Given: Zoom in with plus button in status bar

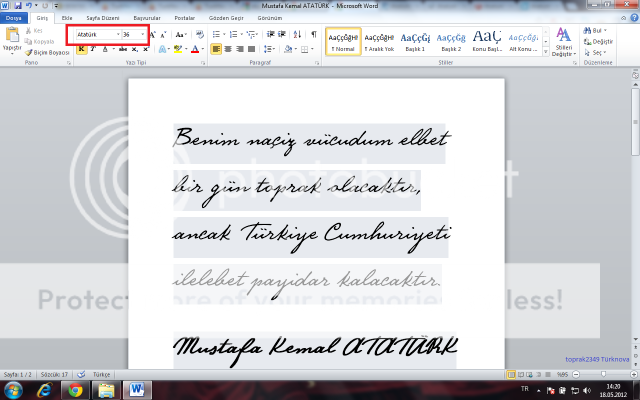Looking at the screenshot, I should [x=634, y=374].
